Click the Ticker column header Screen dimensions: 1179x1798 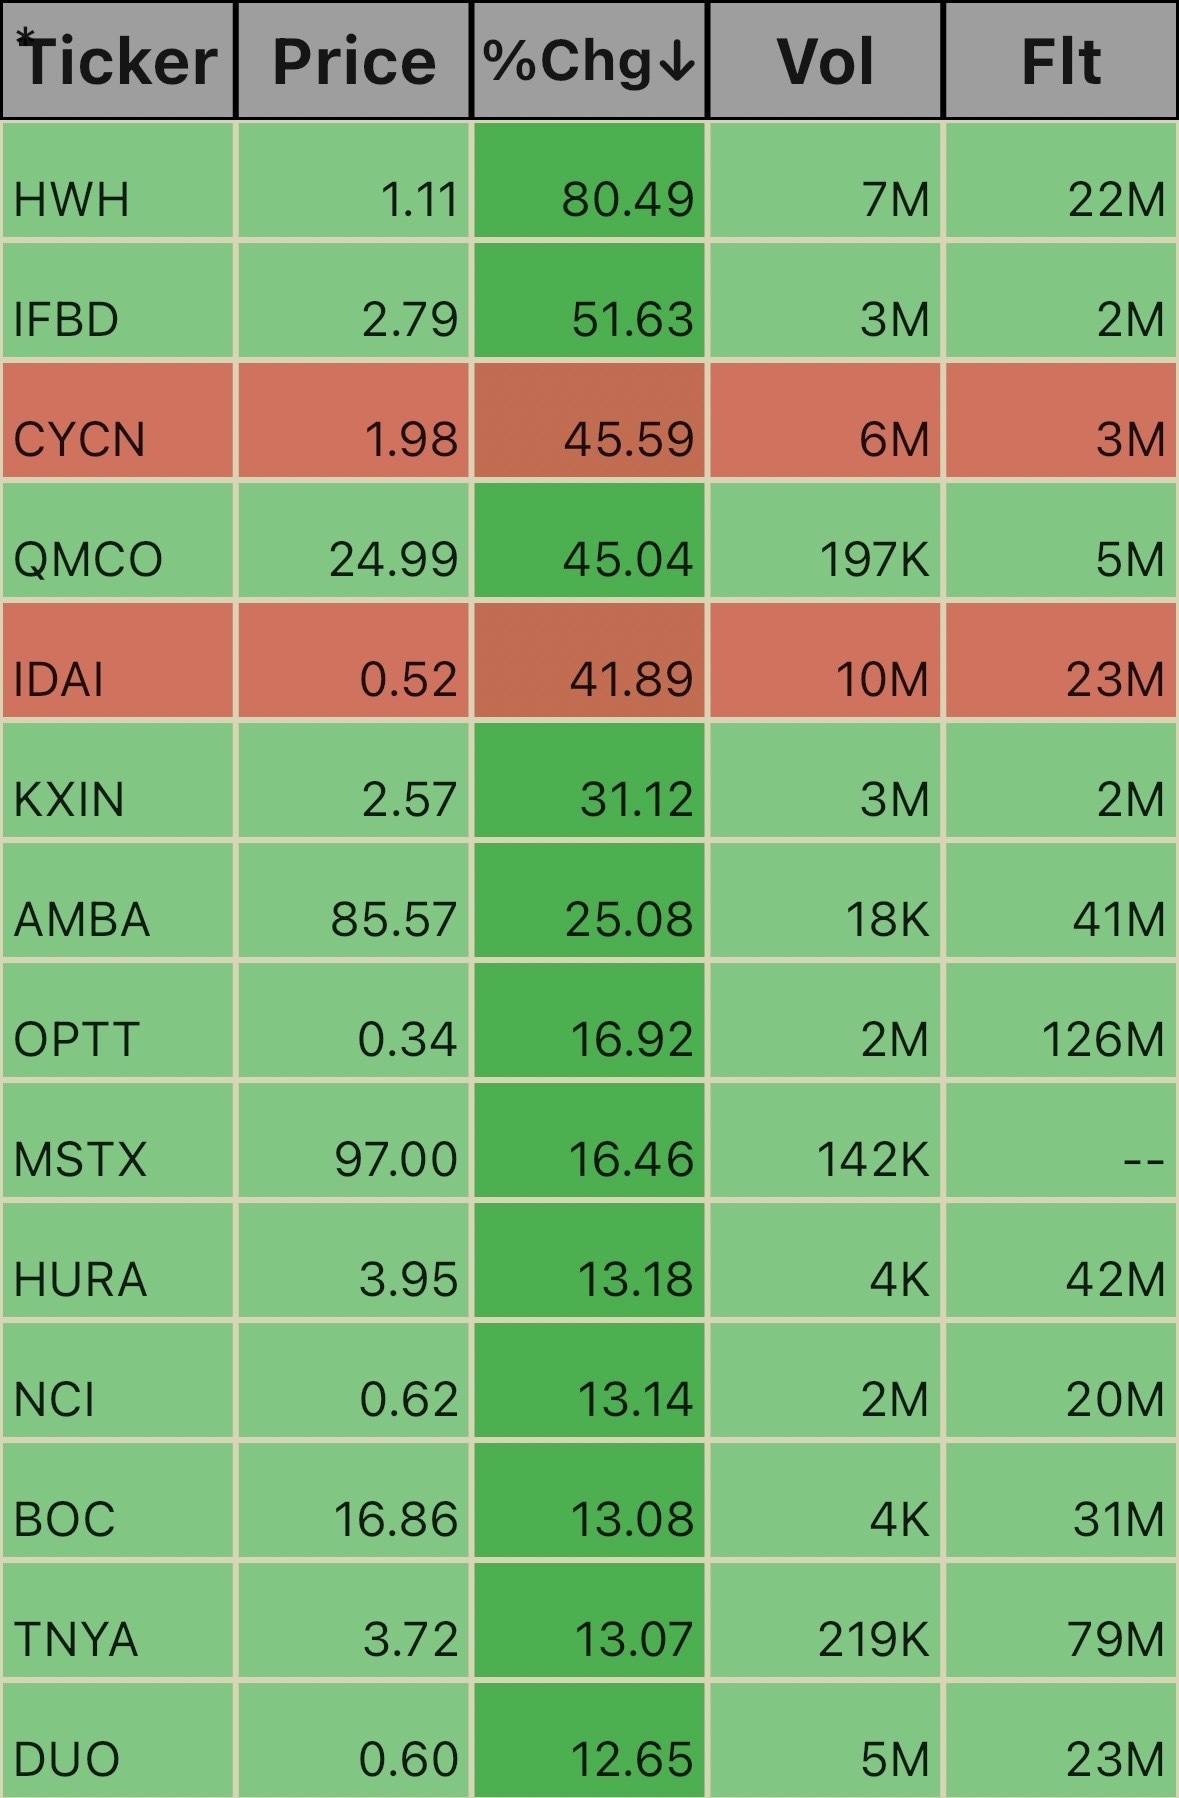click(118, 61)
